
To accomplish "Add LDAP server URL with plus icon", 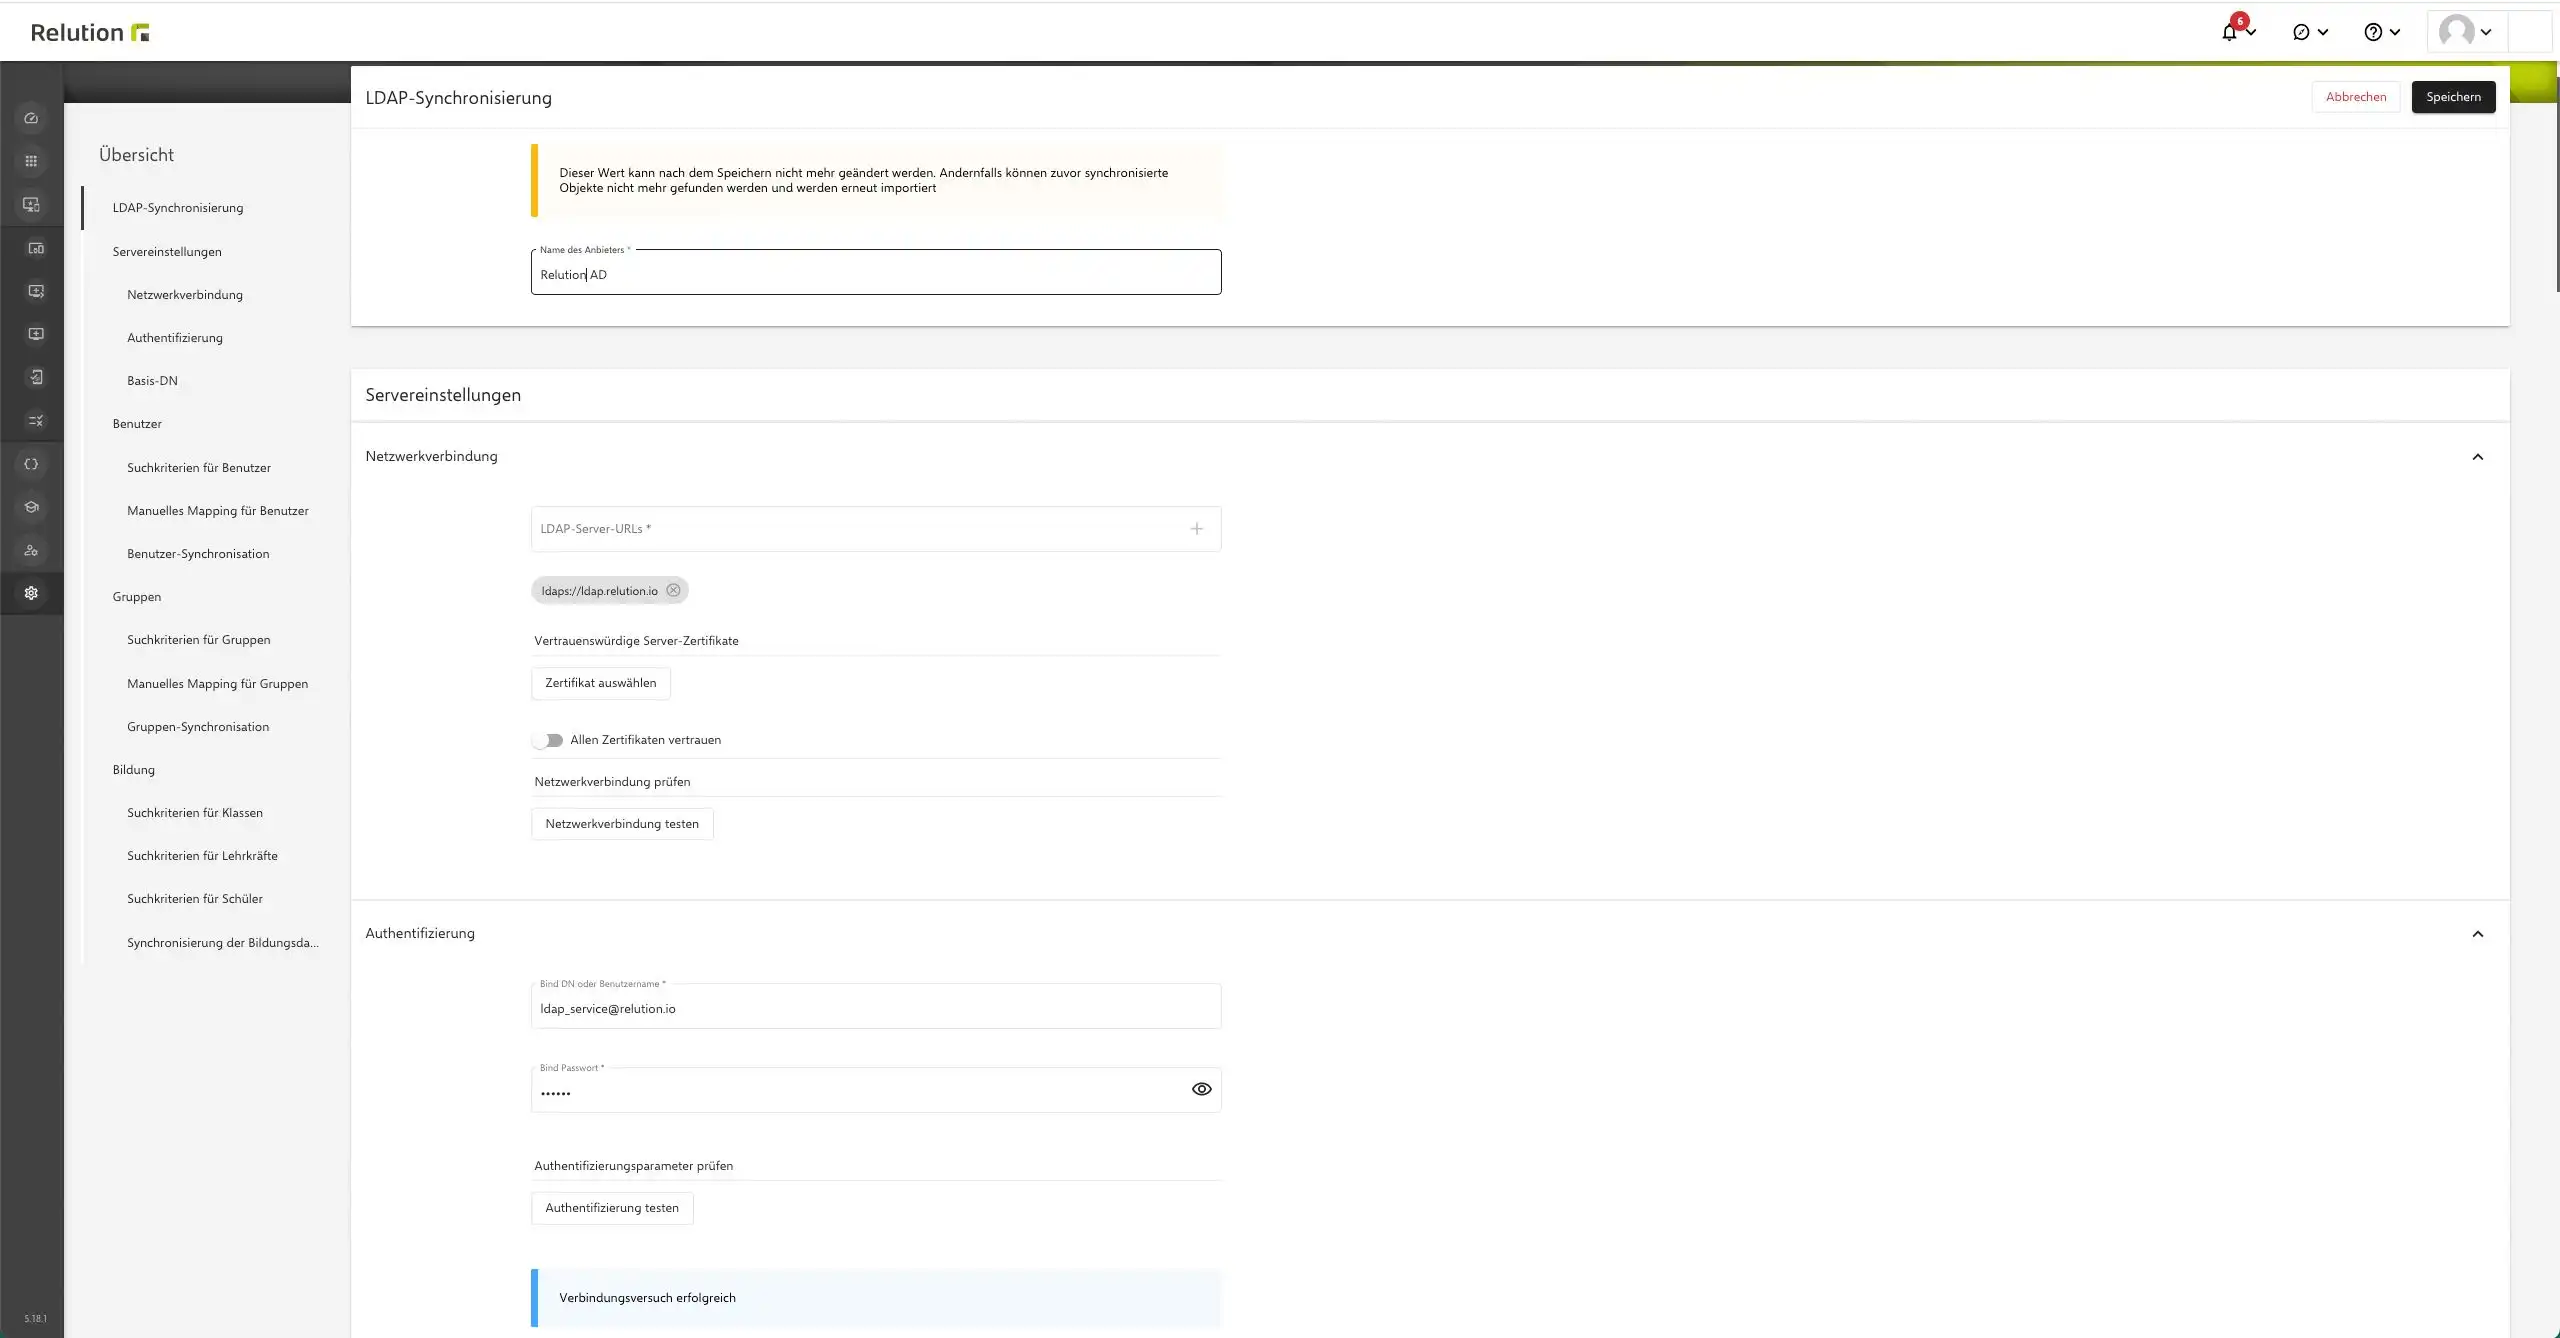I will click(1196, 529).
